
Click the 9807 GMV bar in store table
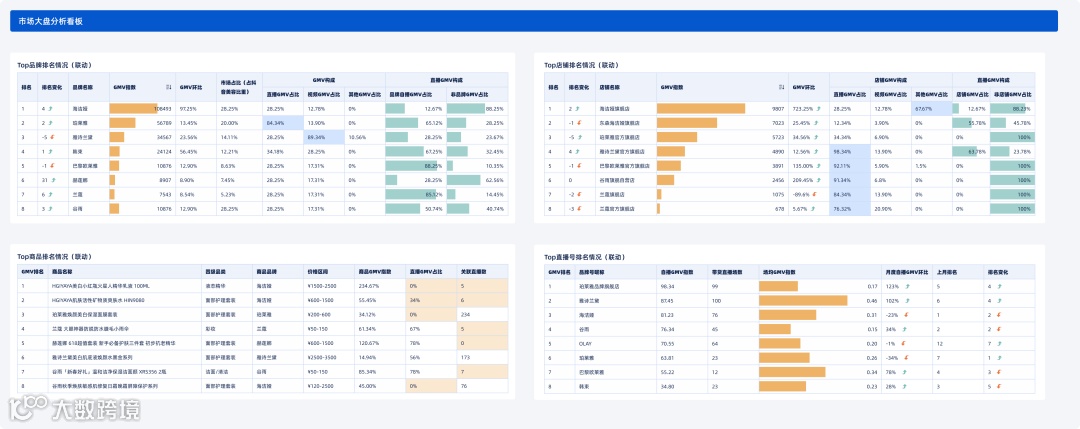(x=701, y=109)
